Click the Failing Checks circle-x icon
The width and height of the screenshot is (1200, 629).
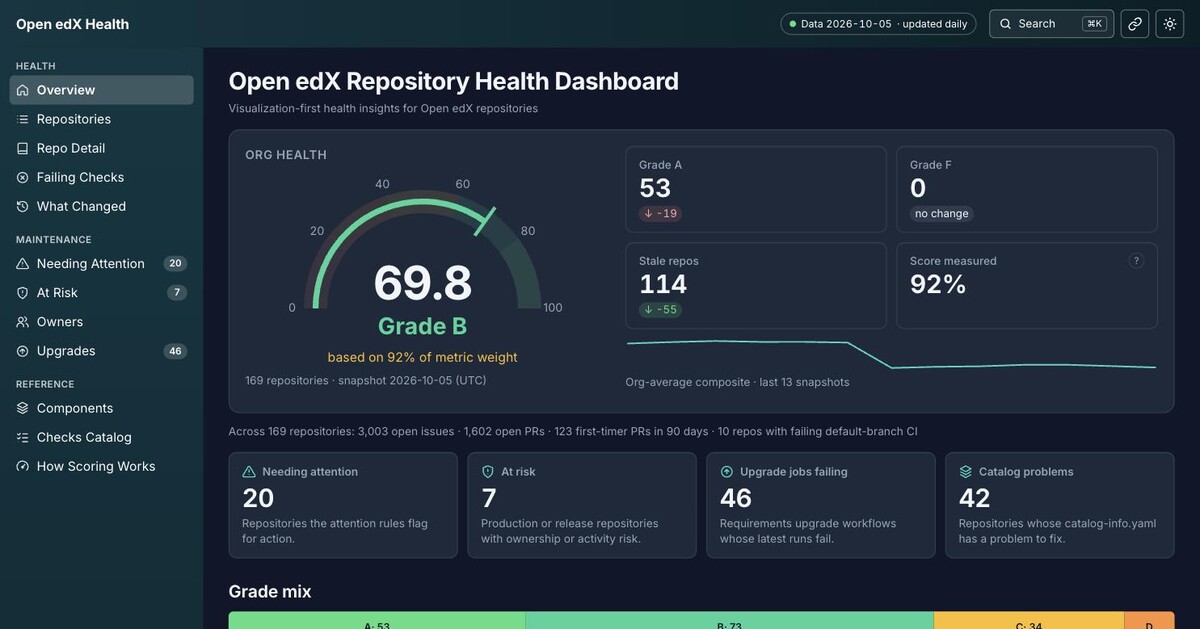pyautogui.click(x=23, y=177)
